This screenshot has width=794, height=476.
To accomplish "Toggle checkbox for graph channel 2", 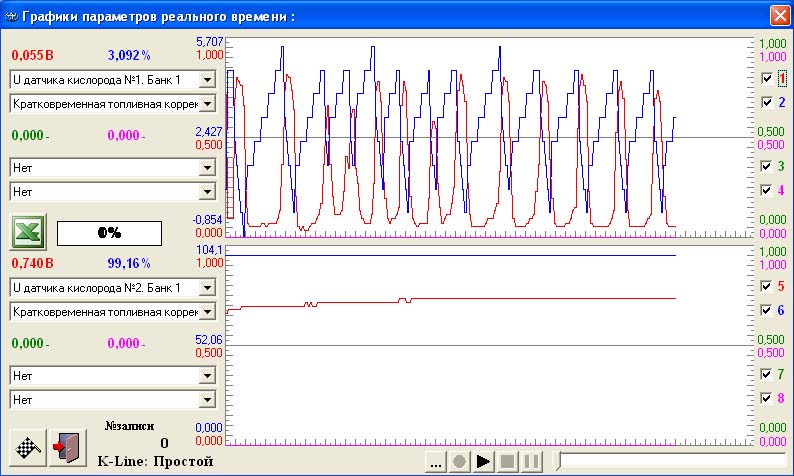I will pyautogui.click(x=766, y=102).
